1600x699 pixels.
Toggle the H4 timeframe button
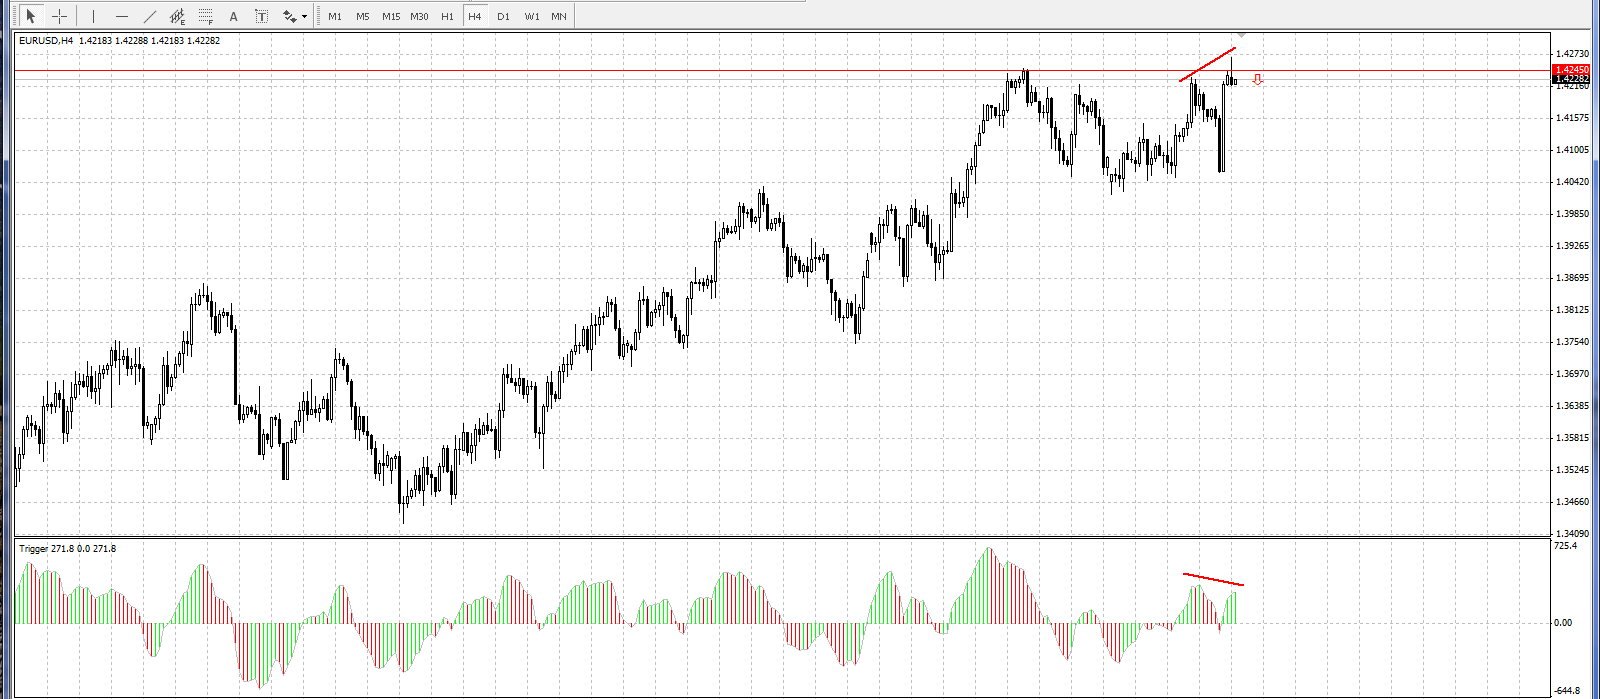(475, 16)
